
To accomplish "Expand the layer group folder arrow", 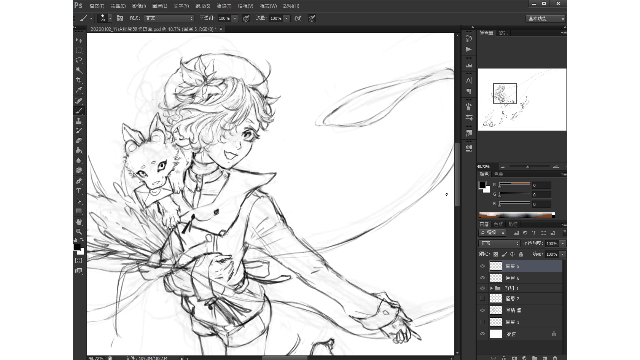I will (491, 288).
